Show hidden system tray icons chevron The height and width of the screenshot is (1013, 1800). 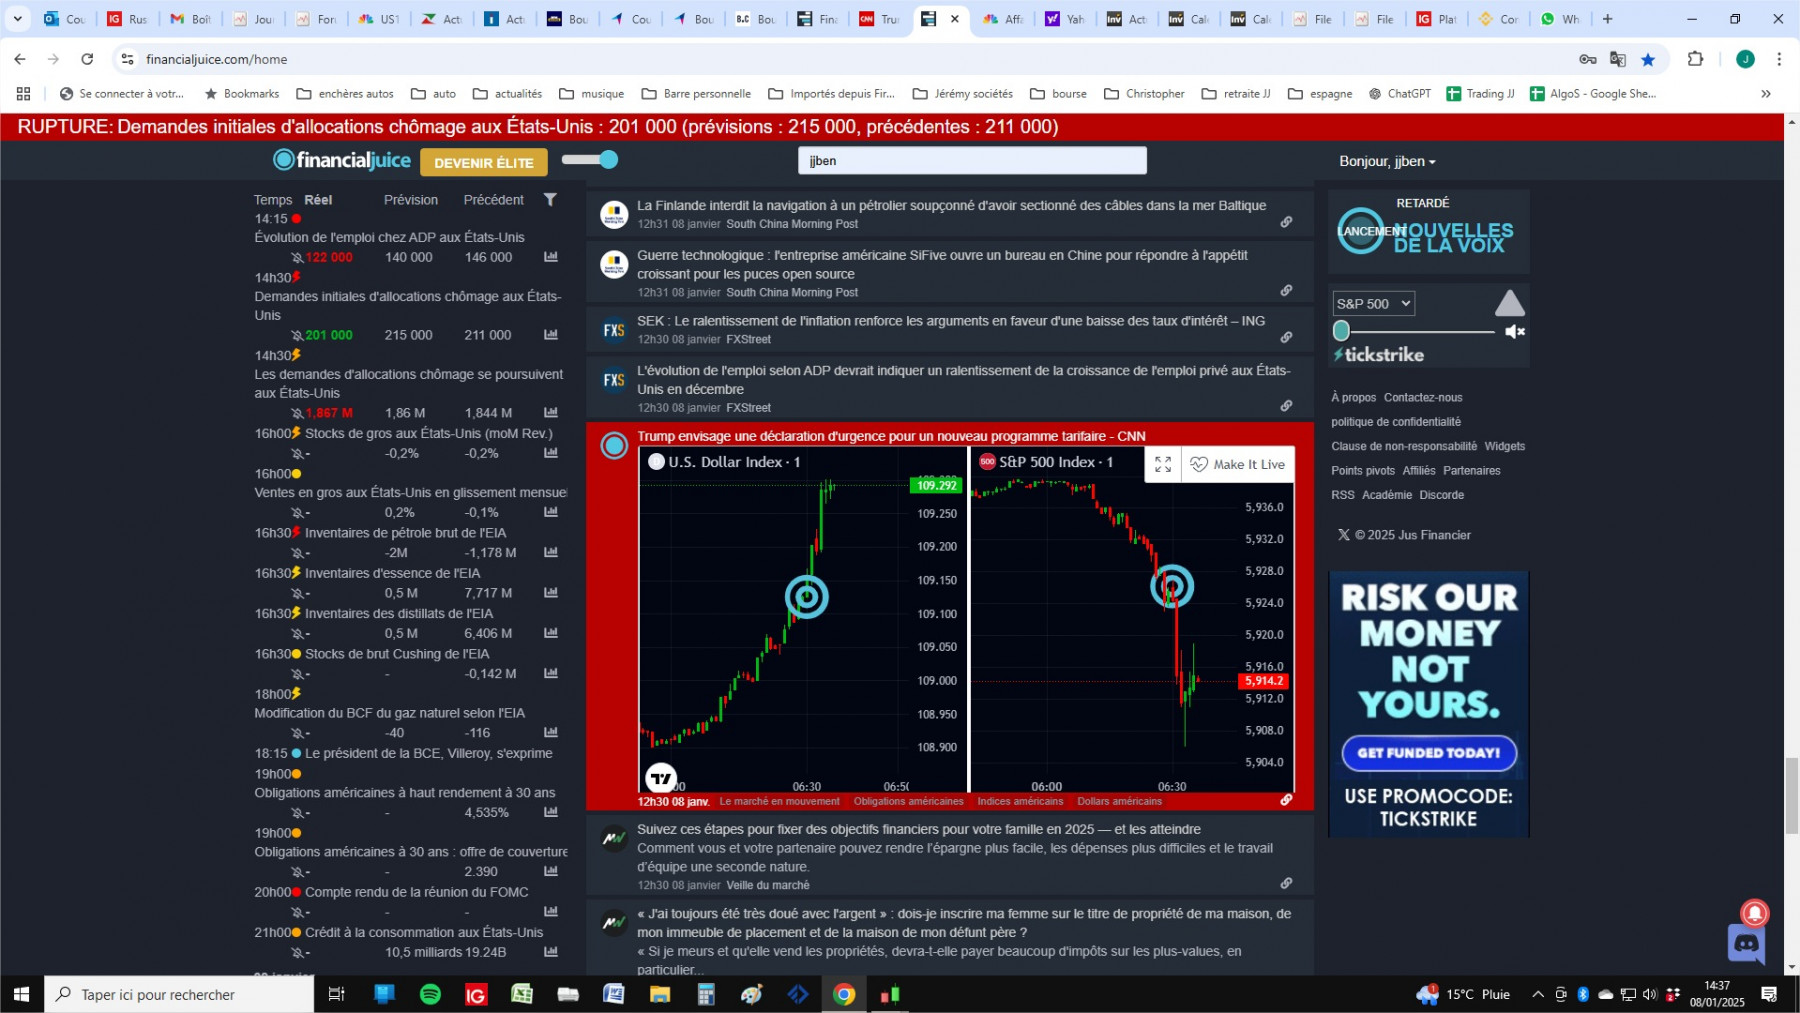pos(1538,994)
